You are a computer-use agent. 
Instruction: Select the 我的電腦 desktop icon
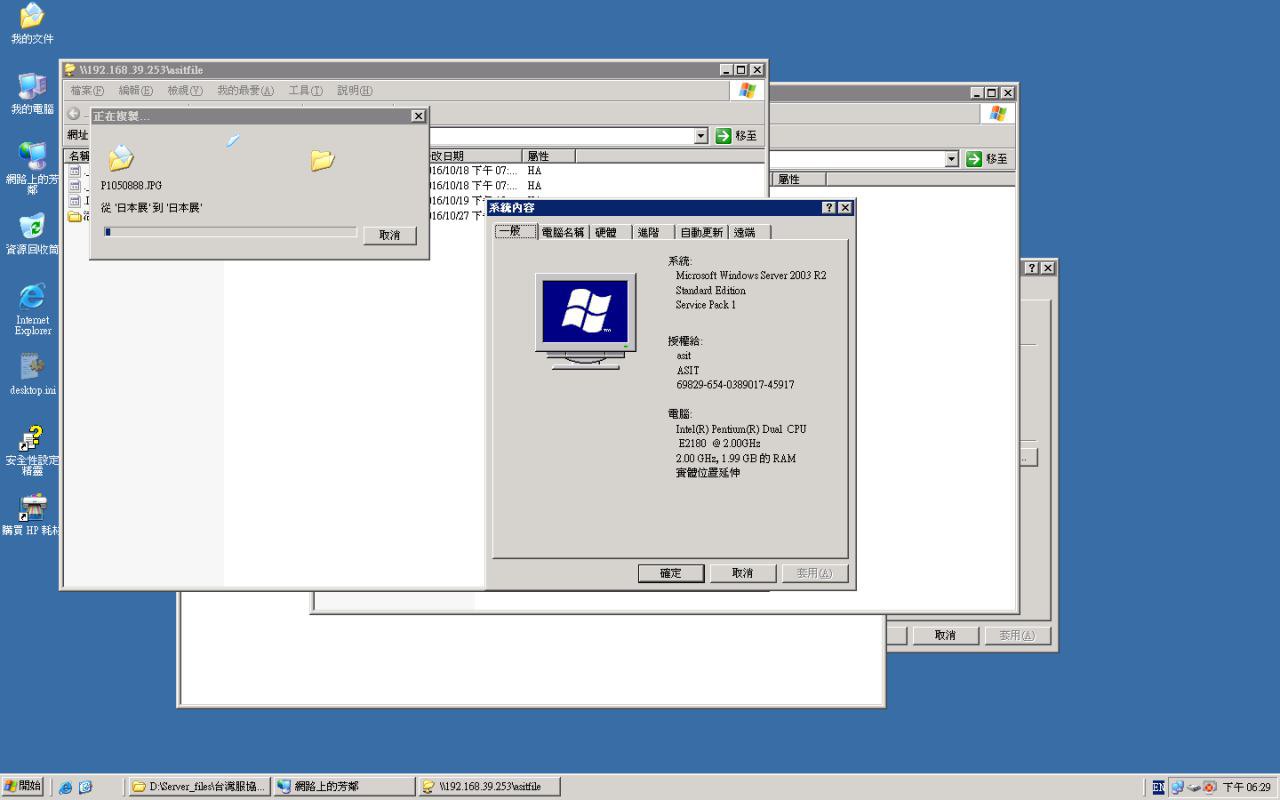[32, 93]
